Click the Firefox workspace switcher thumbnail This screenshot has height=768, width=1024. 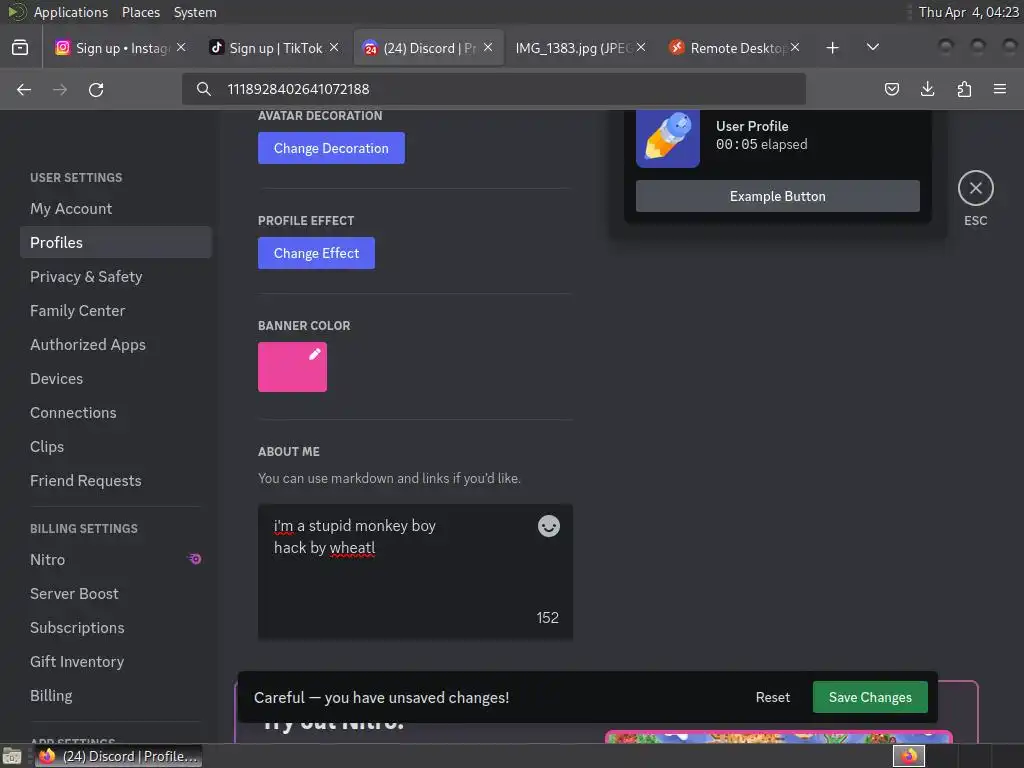pos(908,756)
